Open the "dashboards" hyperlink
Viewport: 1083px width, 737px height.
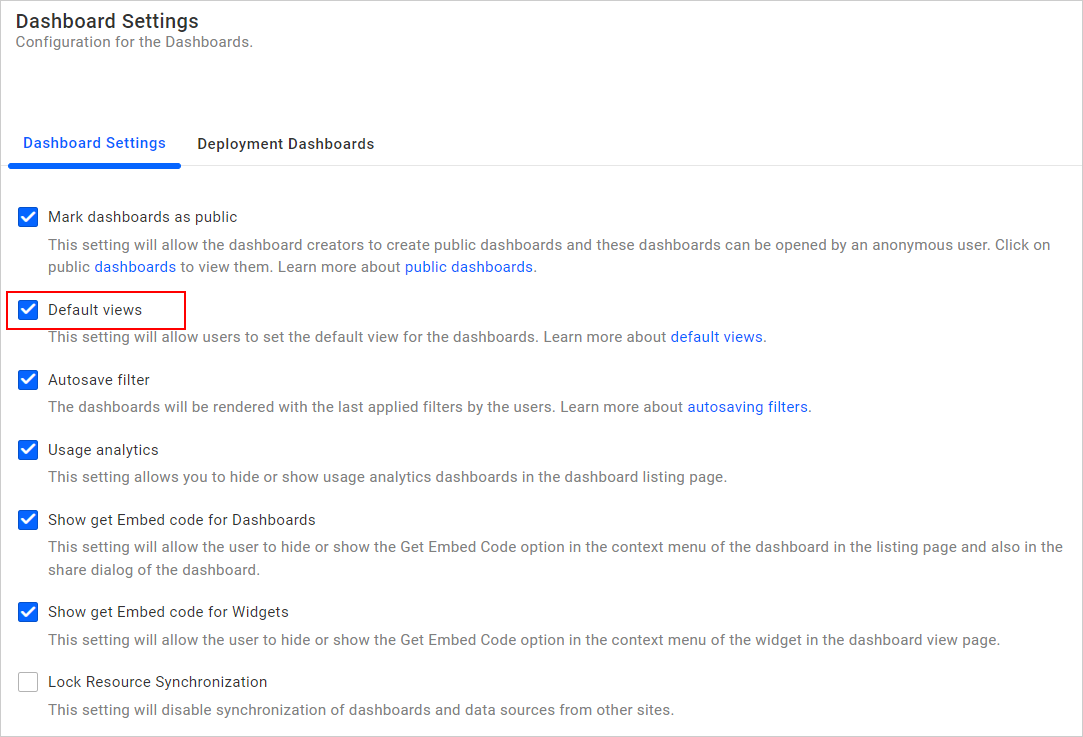coord(135,267)
